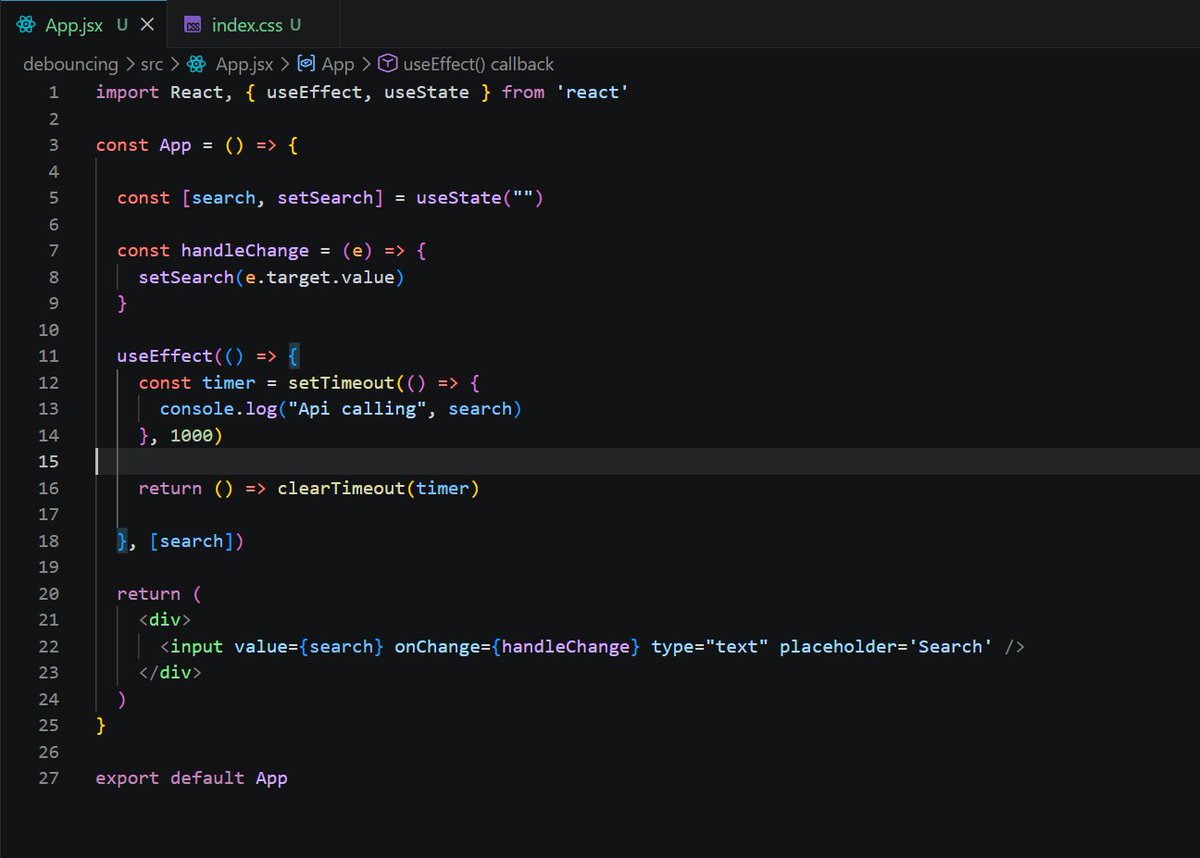The width and height of the screenshot is (1200, 858).
Task: Click useEffect call on line 11
Action: coord(165,356)
